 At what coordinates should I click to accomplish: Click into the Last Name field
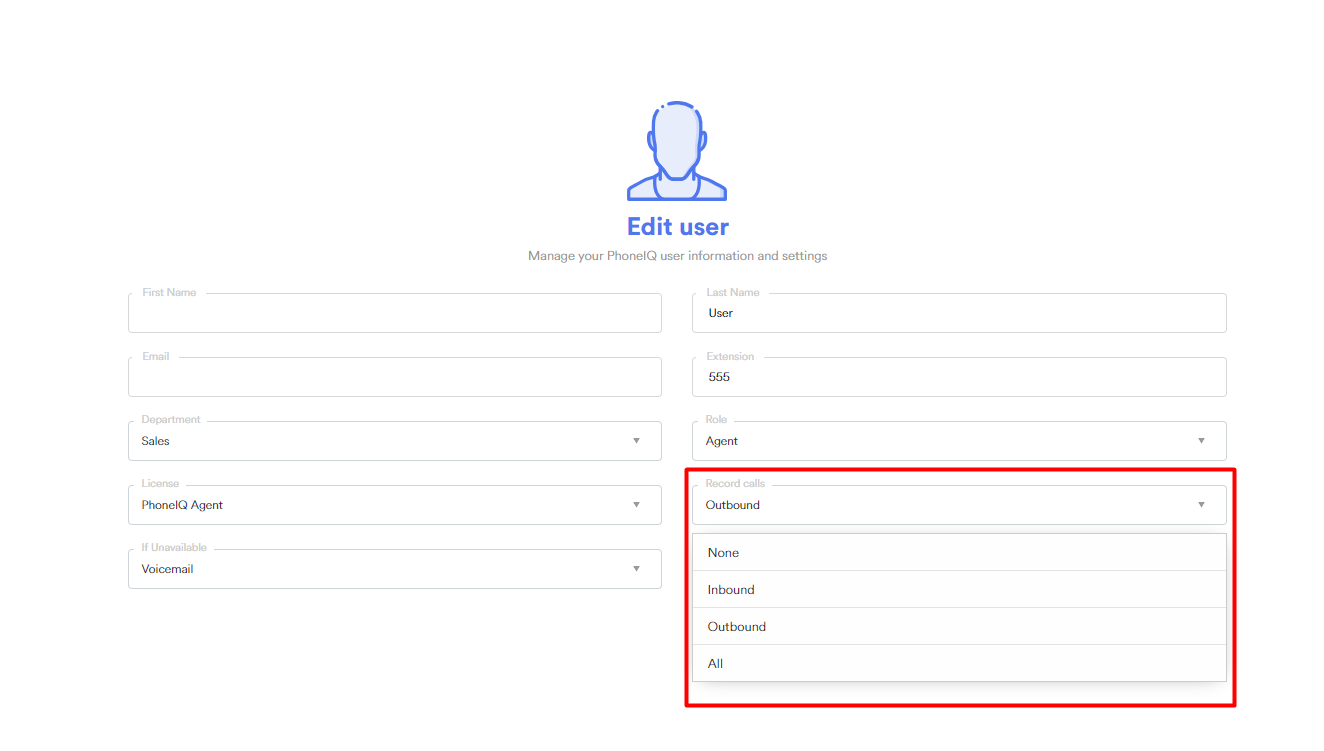[958, 313]
